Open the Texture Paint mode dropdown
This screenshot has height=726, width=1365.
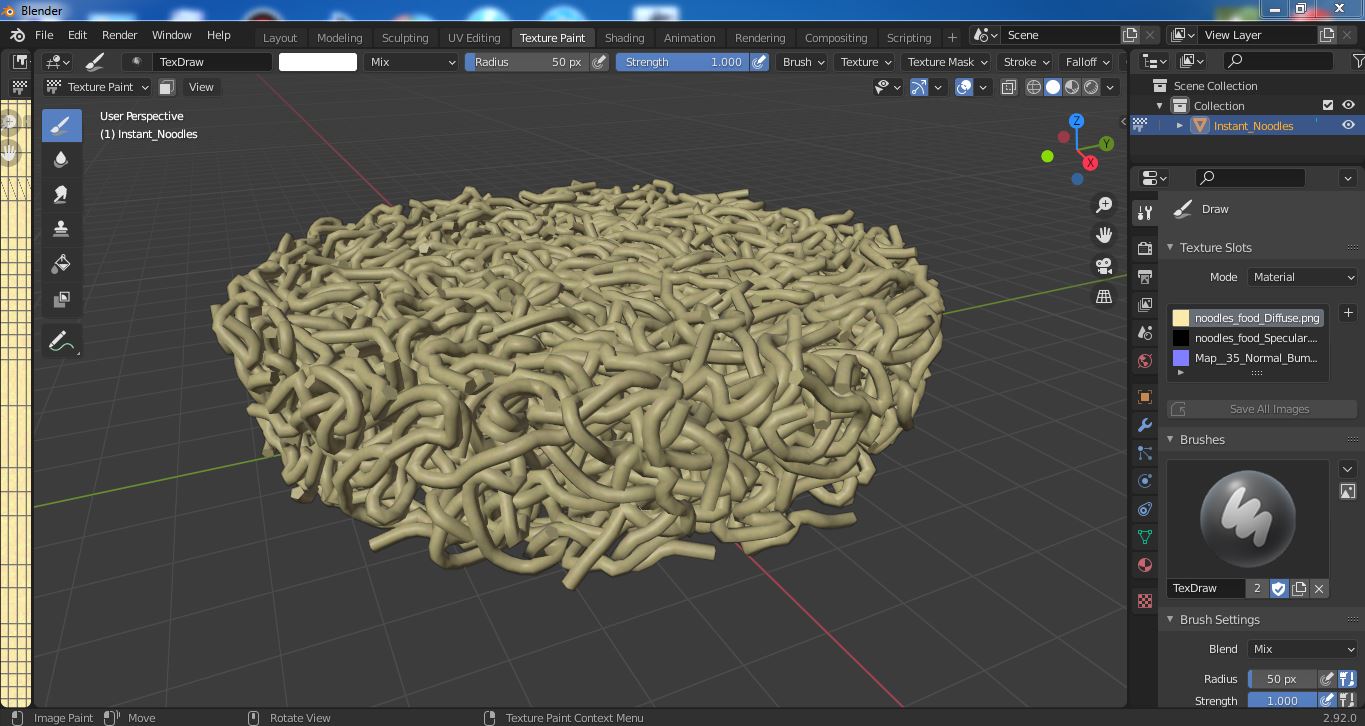(x=98, y=87)
